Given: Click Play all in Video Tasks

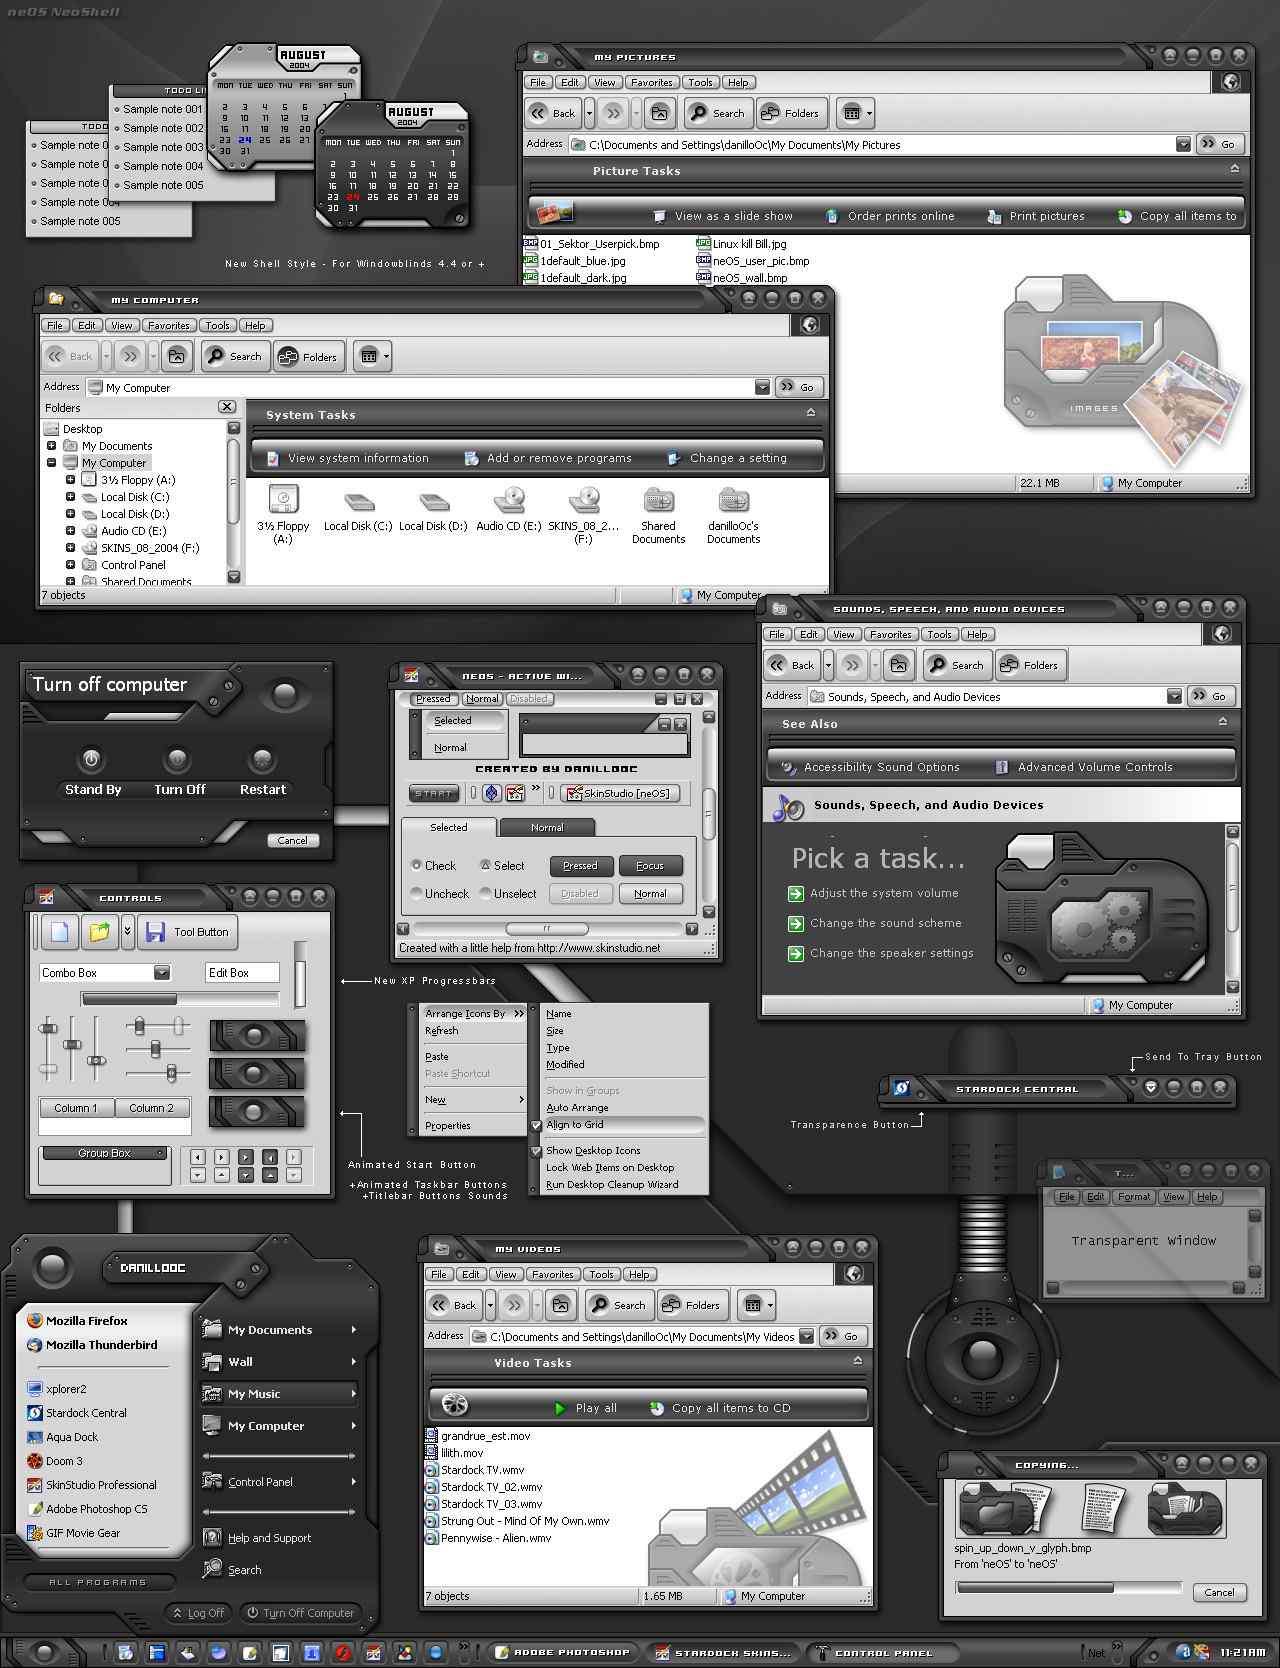Looking at the screenshot, I should click(585, 1408).
